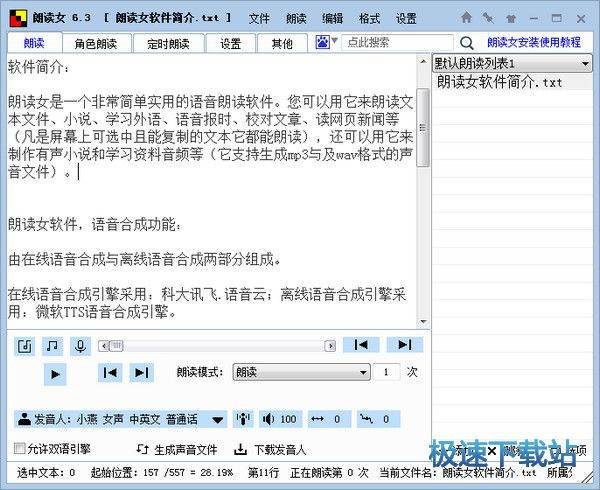600x490 pixels.
Task: Switch to the 定时朗读 tab
Action: pyautogui.click(x=168, y=43)
